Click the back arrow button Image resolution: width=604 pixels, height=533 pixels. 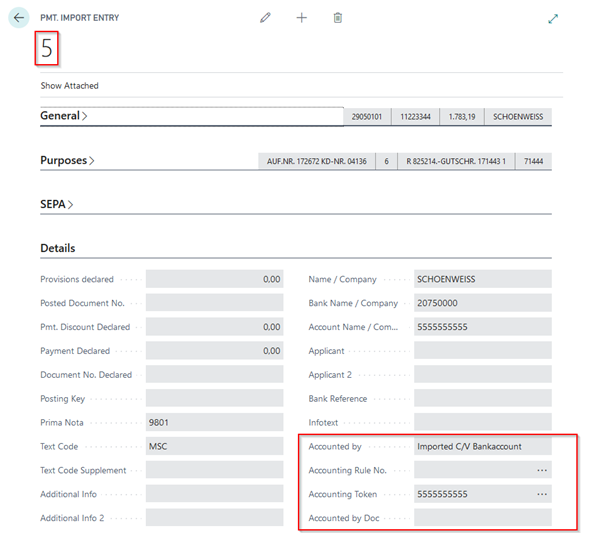coord(18,18)
